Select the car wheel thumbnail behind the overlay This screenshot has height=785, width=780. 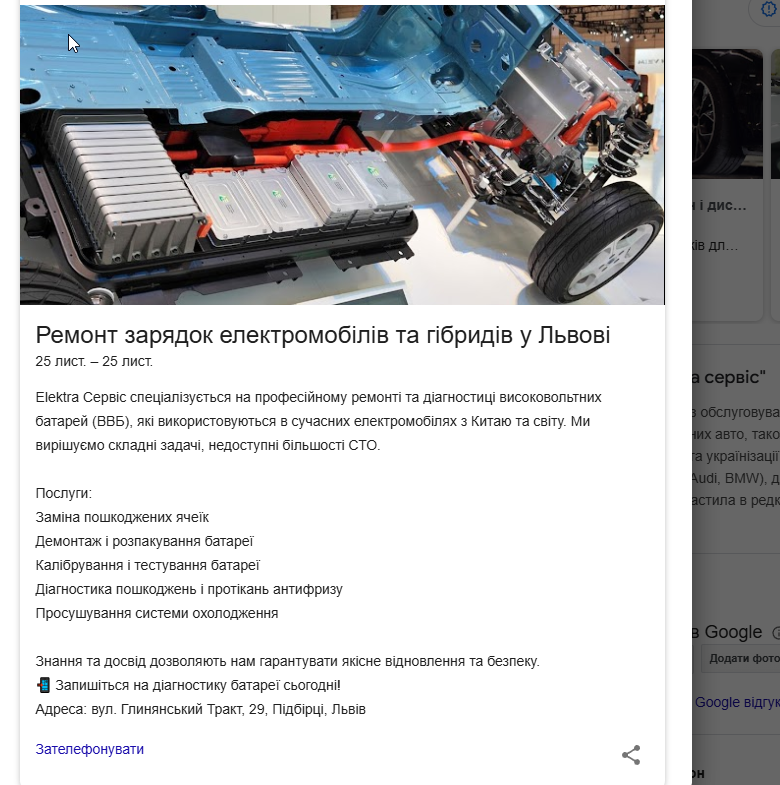point(727,114)
